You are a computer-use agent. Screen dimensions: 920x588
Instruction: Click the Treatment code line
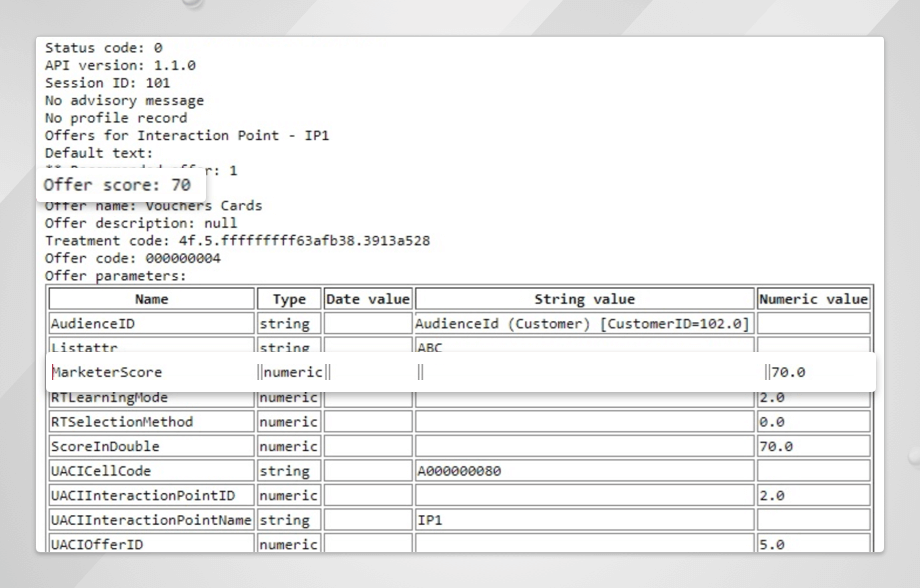[237, 241]
